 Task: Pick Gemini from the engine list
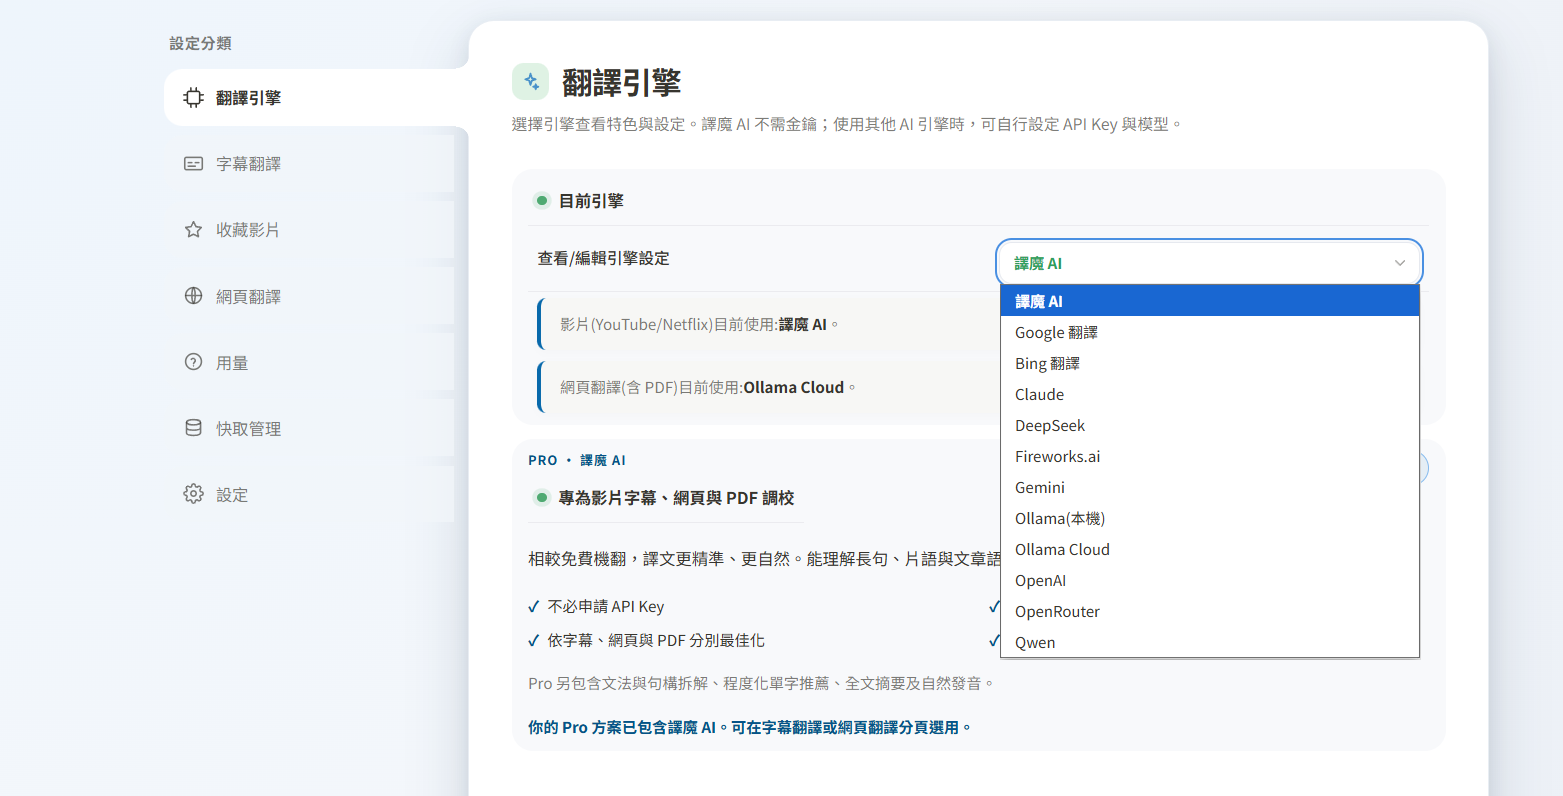click(1210, 487)
